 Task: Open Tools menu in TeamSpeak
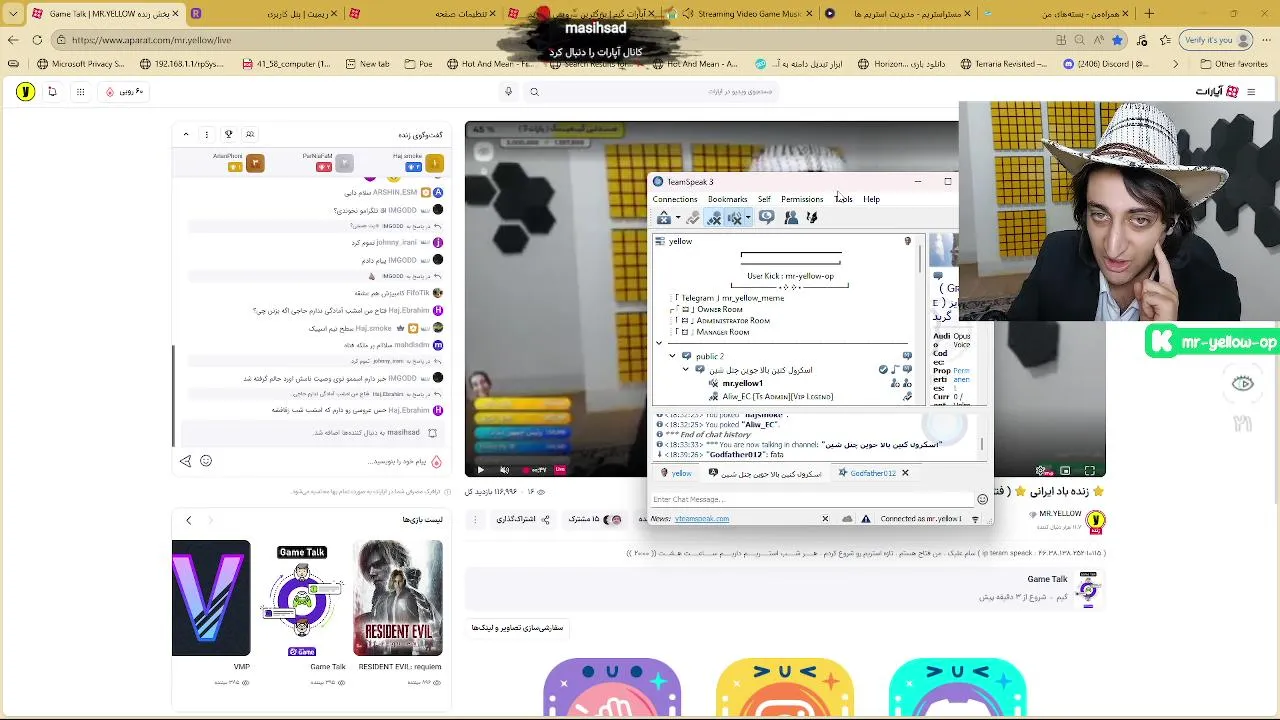click(x=844, y=199)
